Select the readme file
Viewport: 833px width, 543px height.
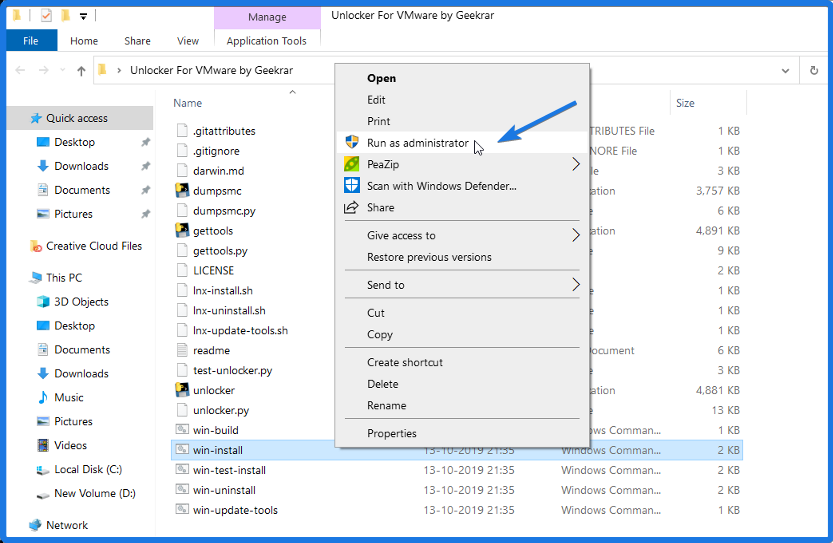[x=211, y=350]
